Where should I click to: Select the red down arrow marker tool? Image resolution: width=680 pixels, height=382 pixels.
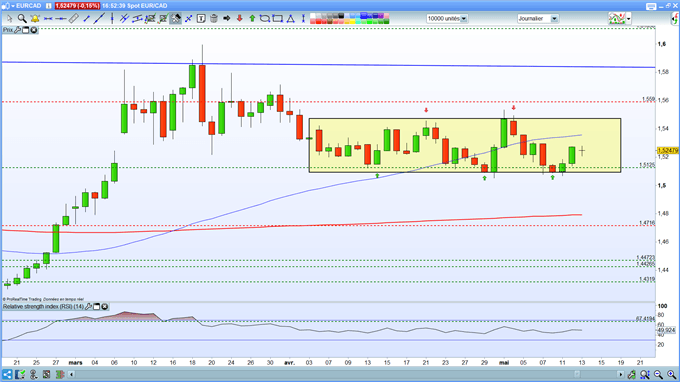click(239, 18)
